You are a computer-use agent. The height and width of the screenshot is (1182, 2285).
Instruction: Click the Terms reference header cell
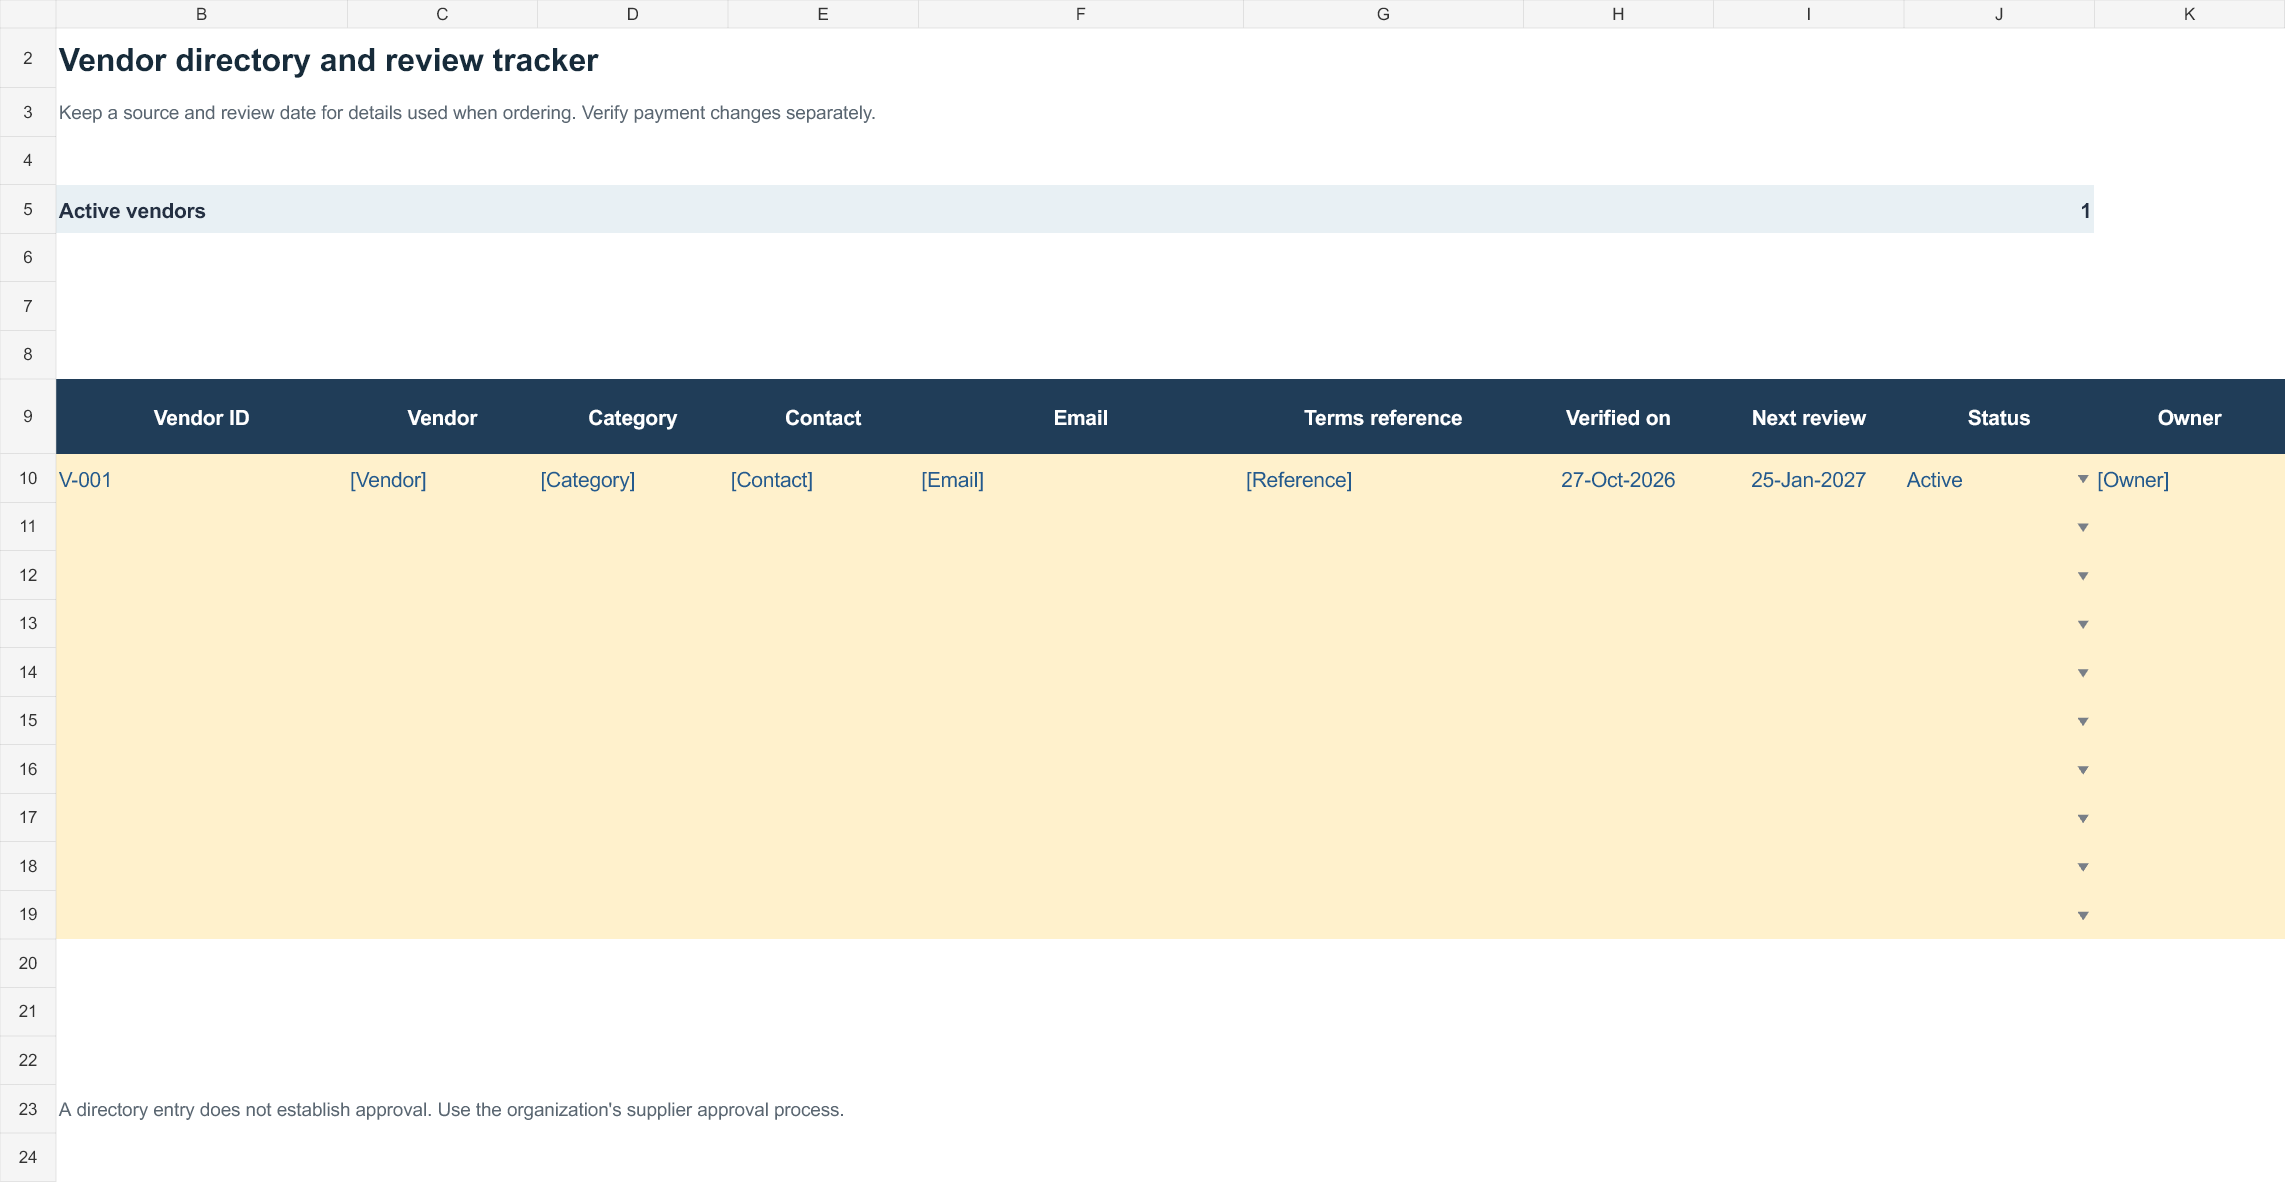click(1383, 417)
